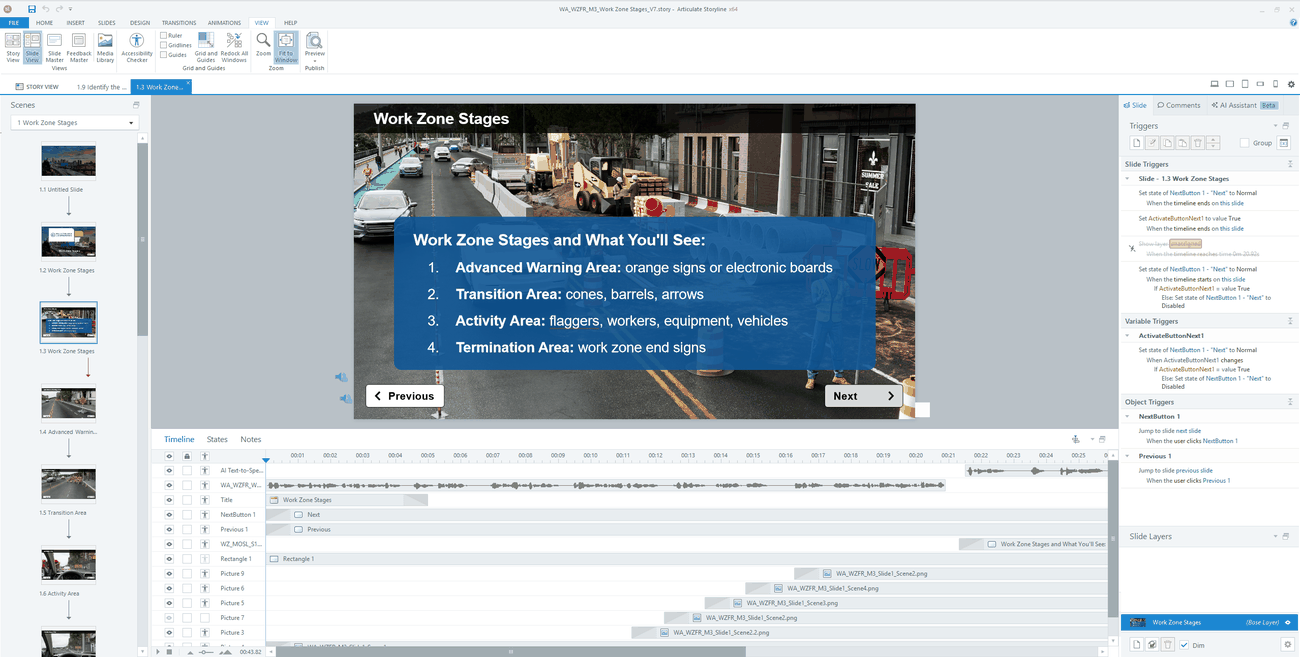Lock the NextButton 1 timeline row
The height and width of the screenshot is (657, 1300).
187,514
